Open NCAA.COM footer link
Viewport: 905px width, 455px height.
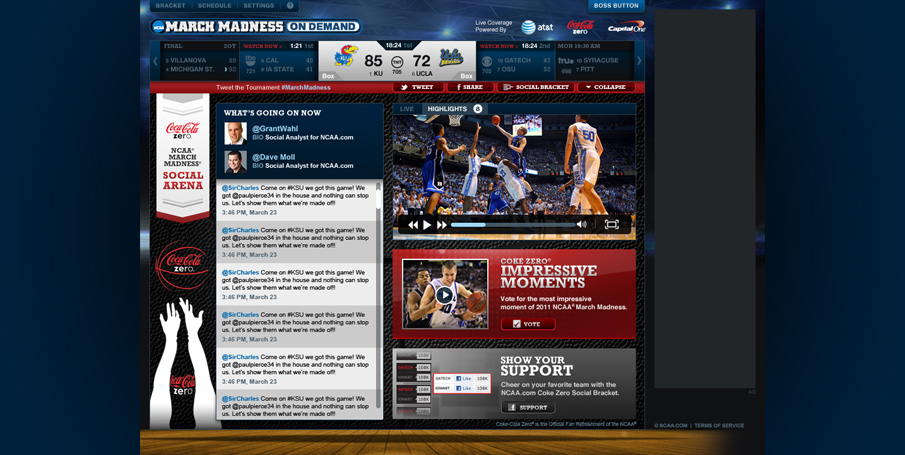671,426
